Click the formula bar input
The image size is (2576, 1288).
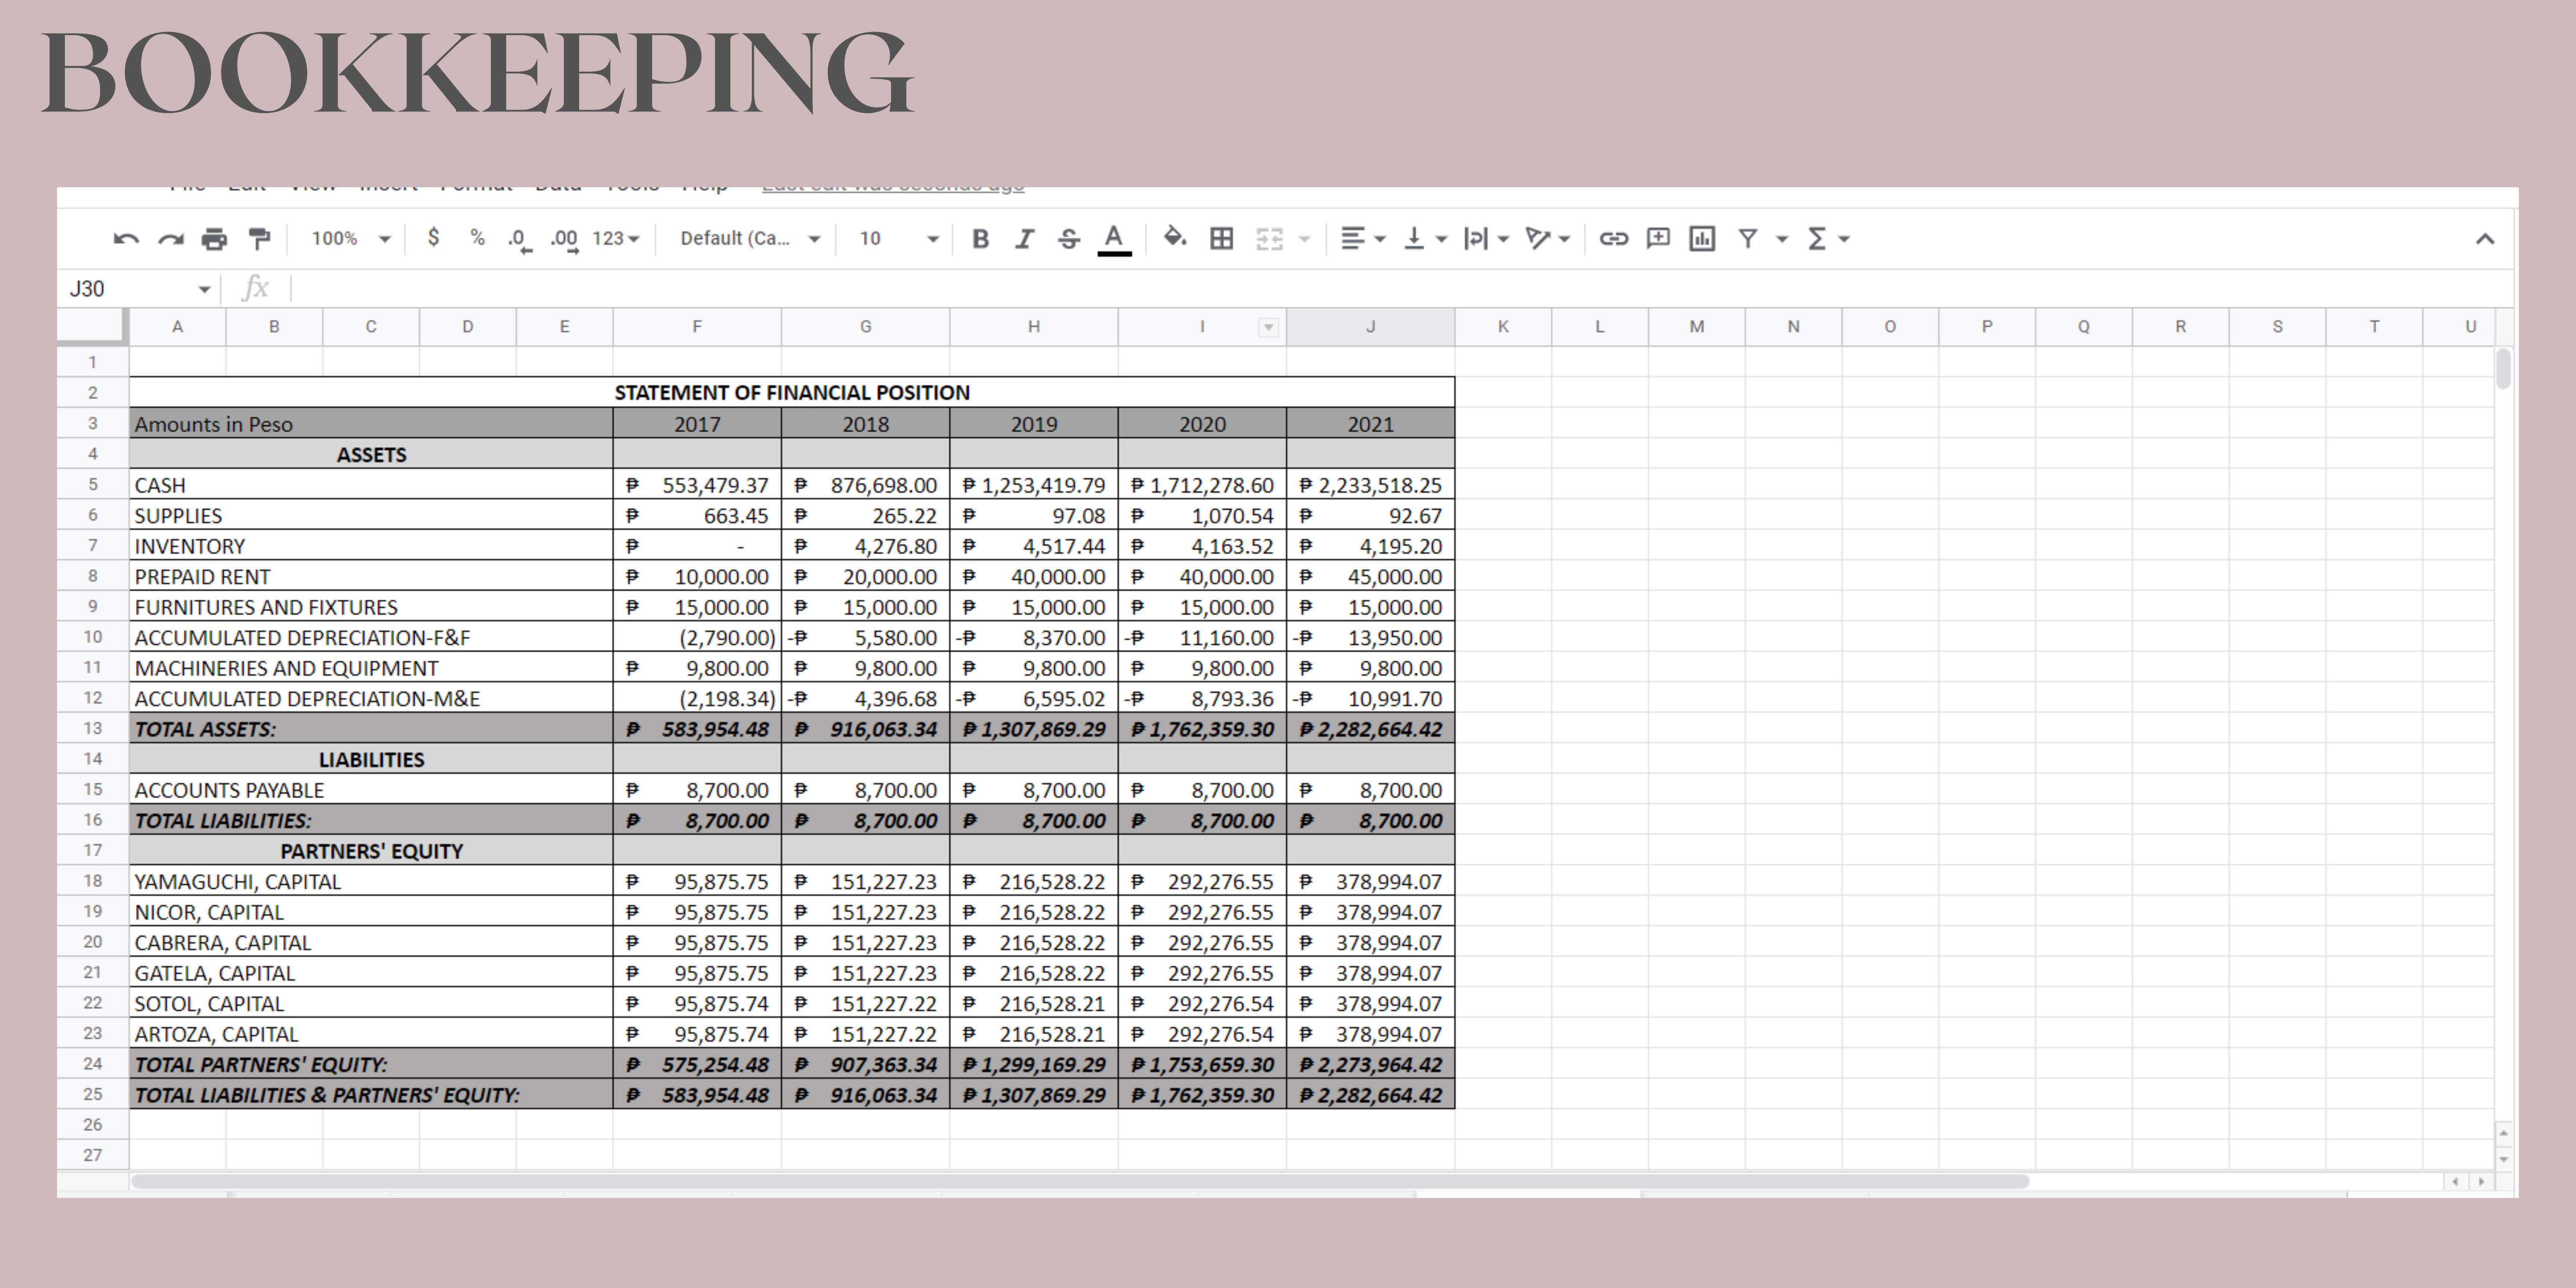tap(1400, 289)
